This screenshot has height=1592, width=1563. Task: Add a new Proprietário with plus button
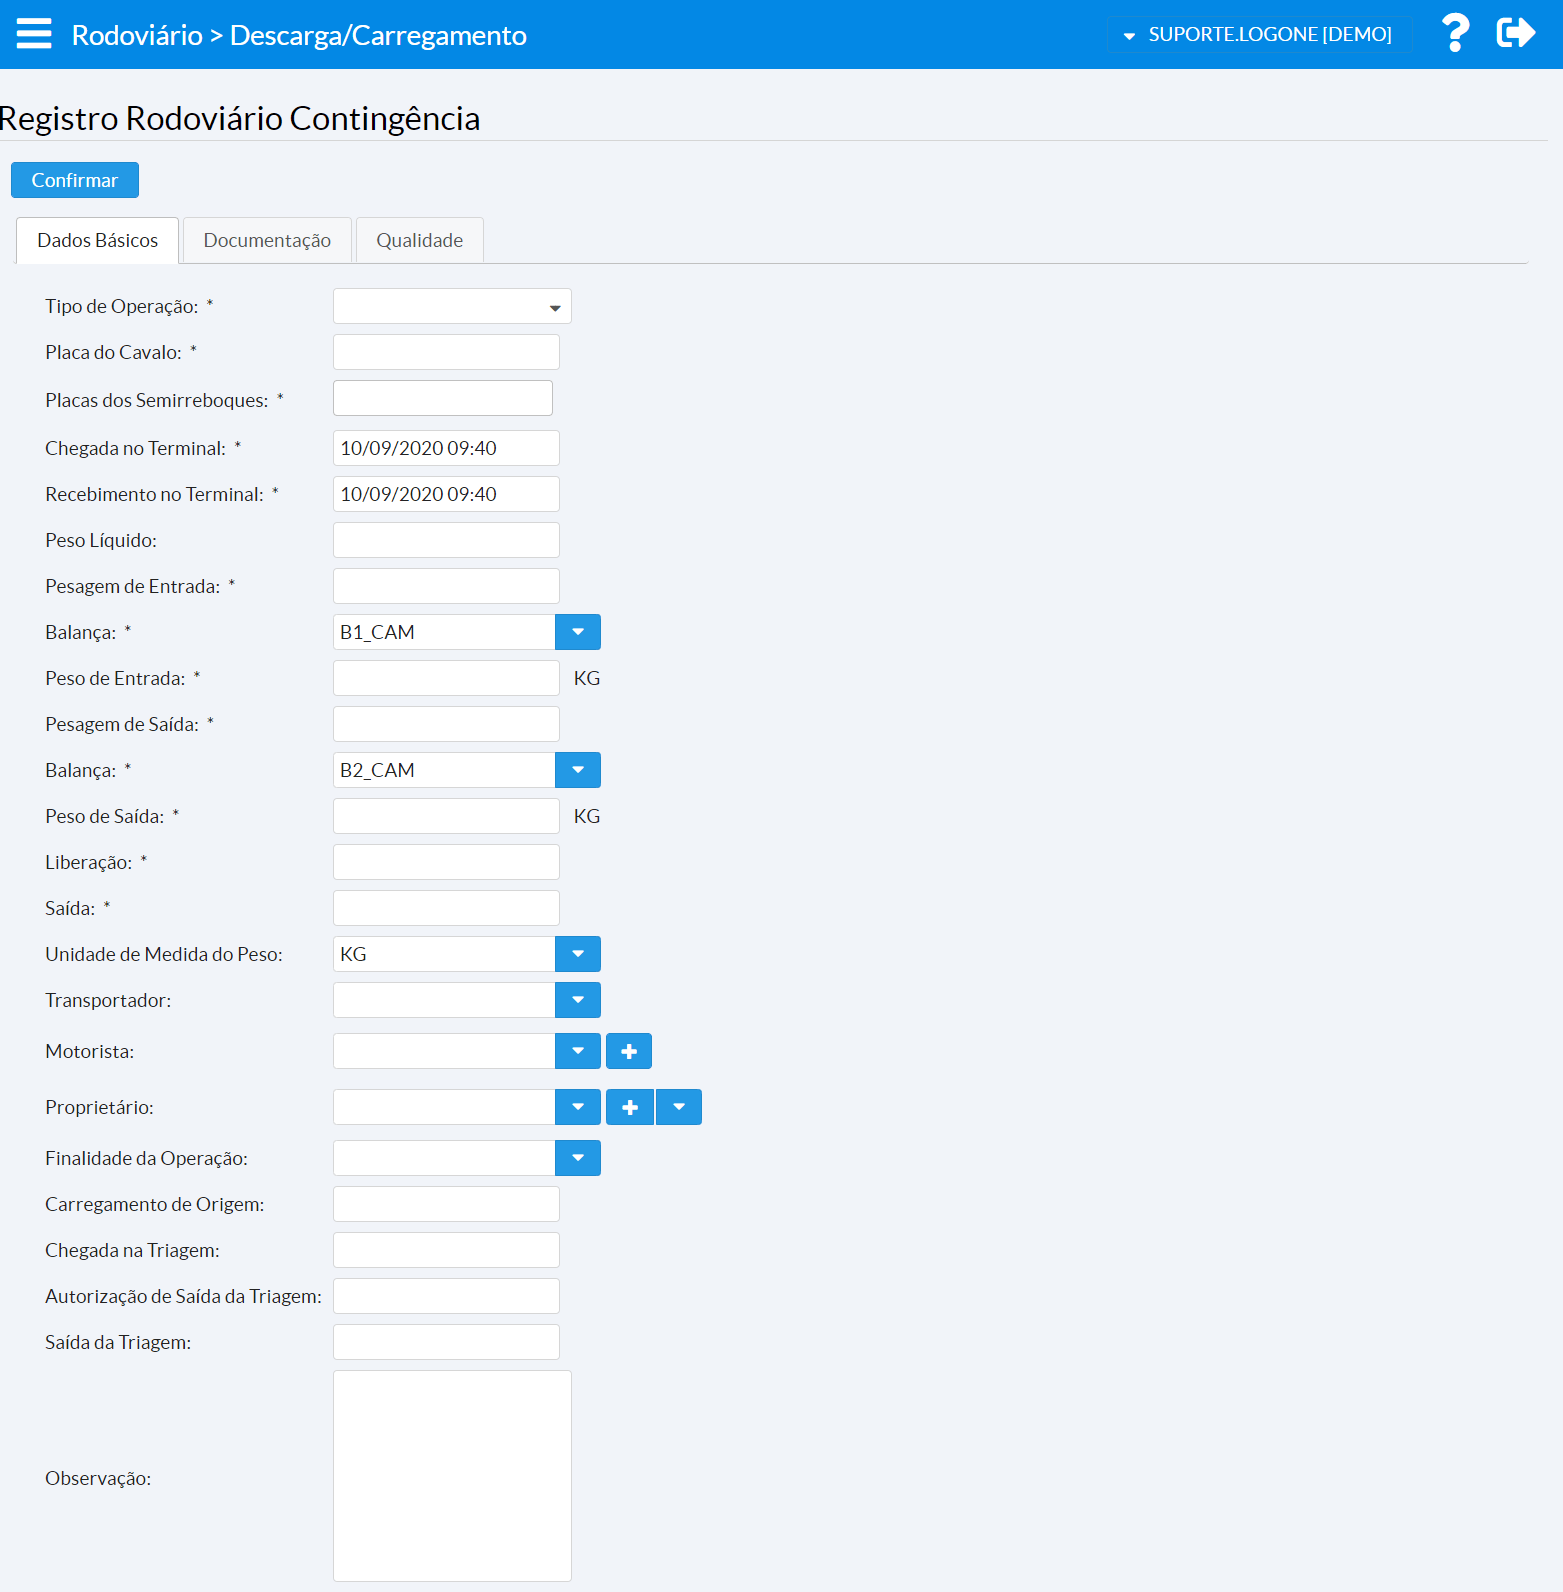(630, 1107)
